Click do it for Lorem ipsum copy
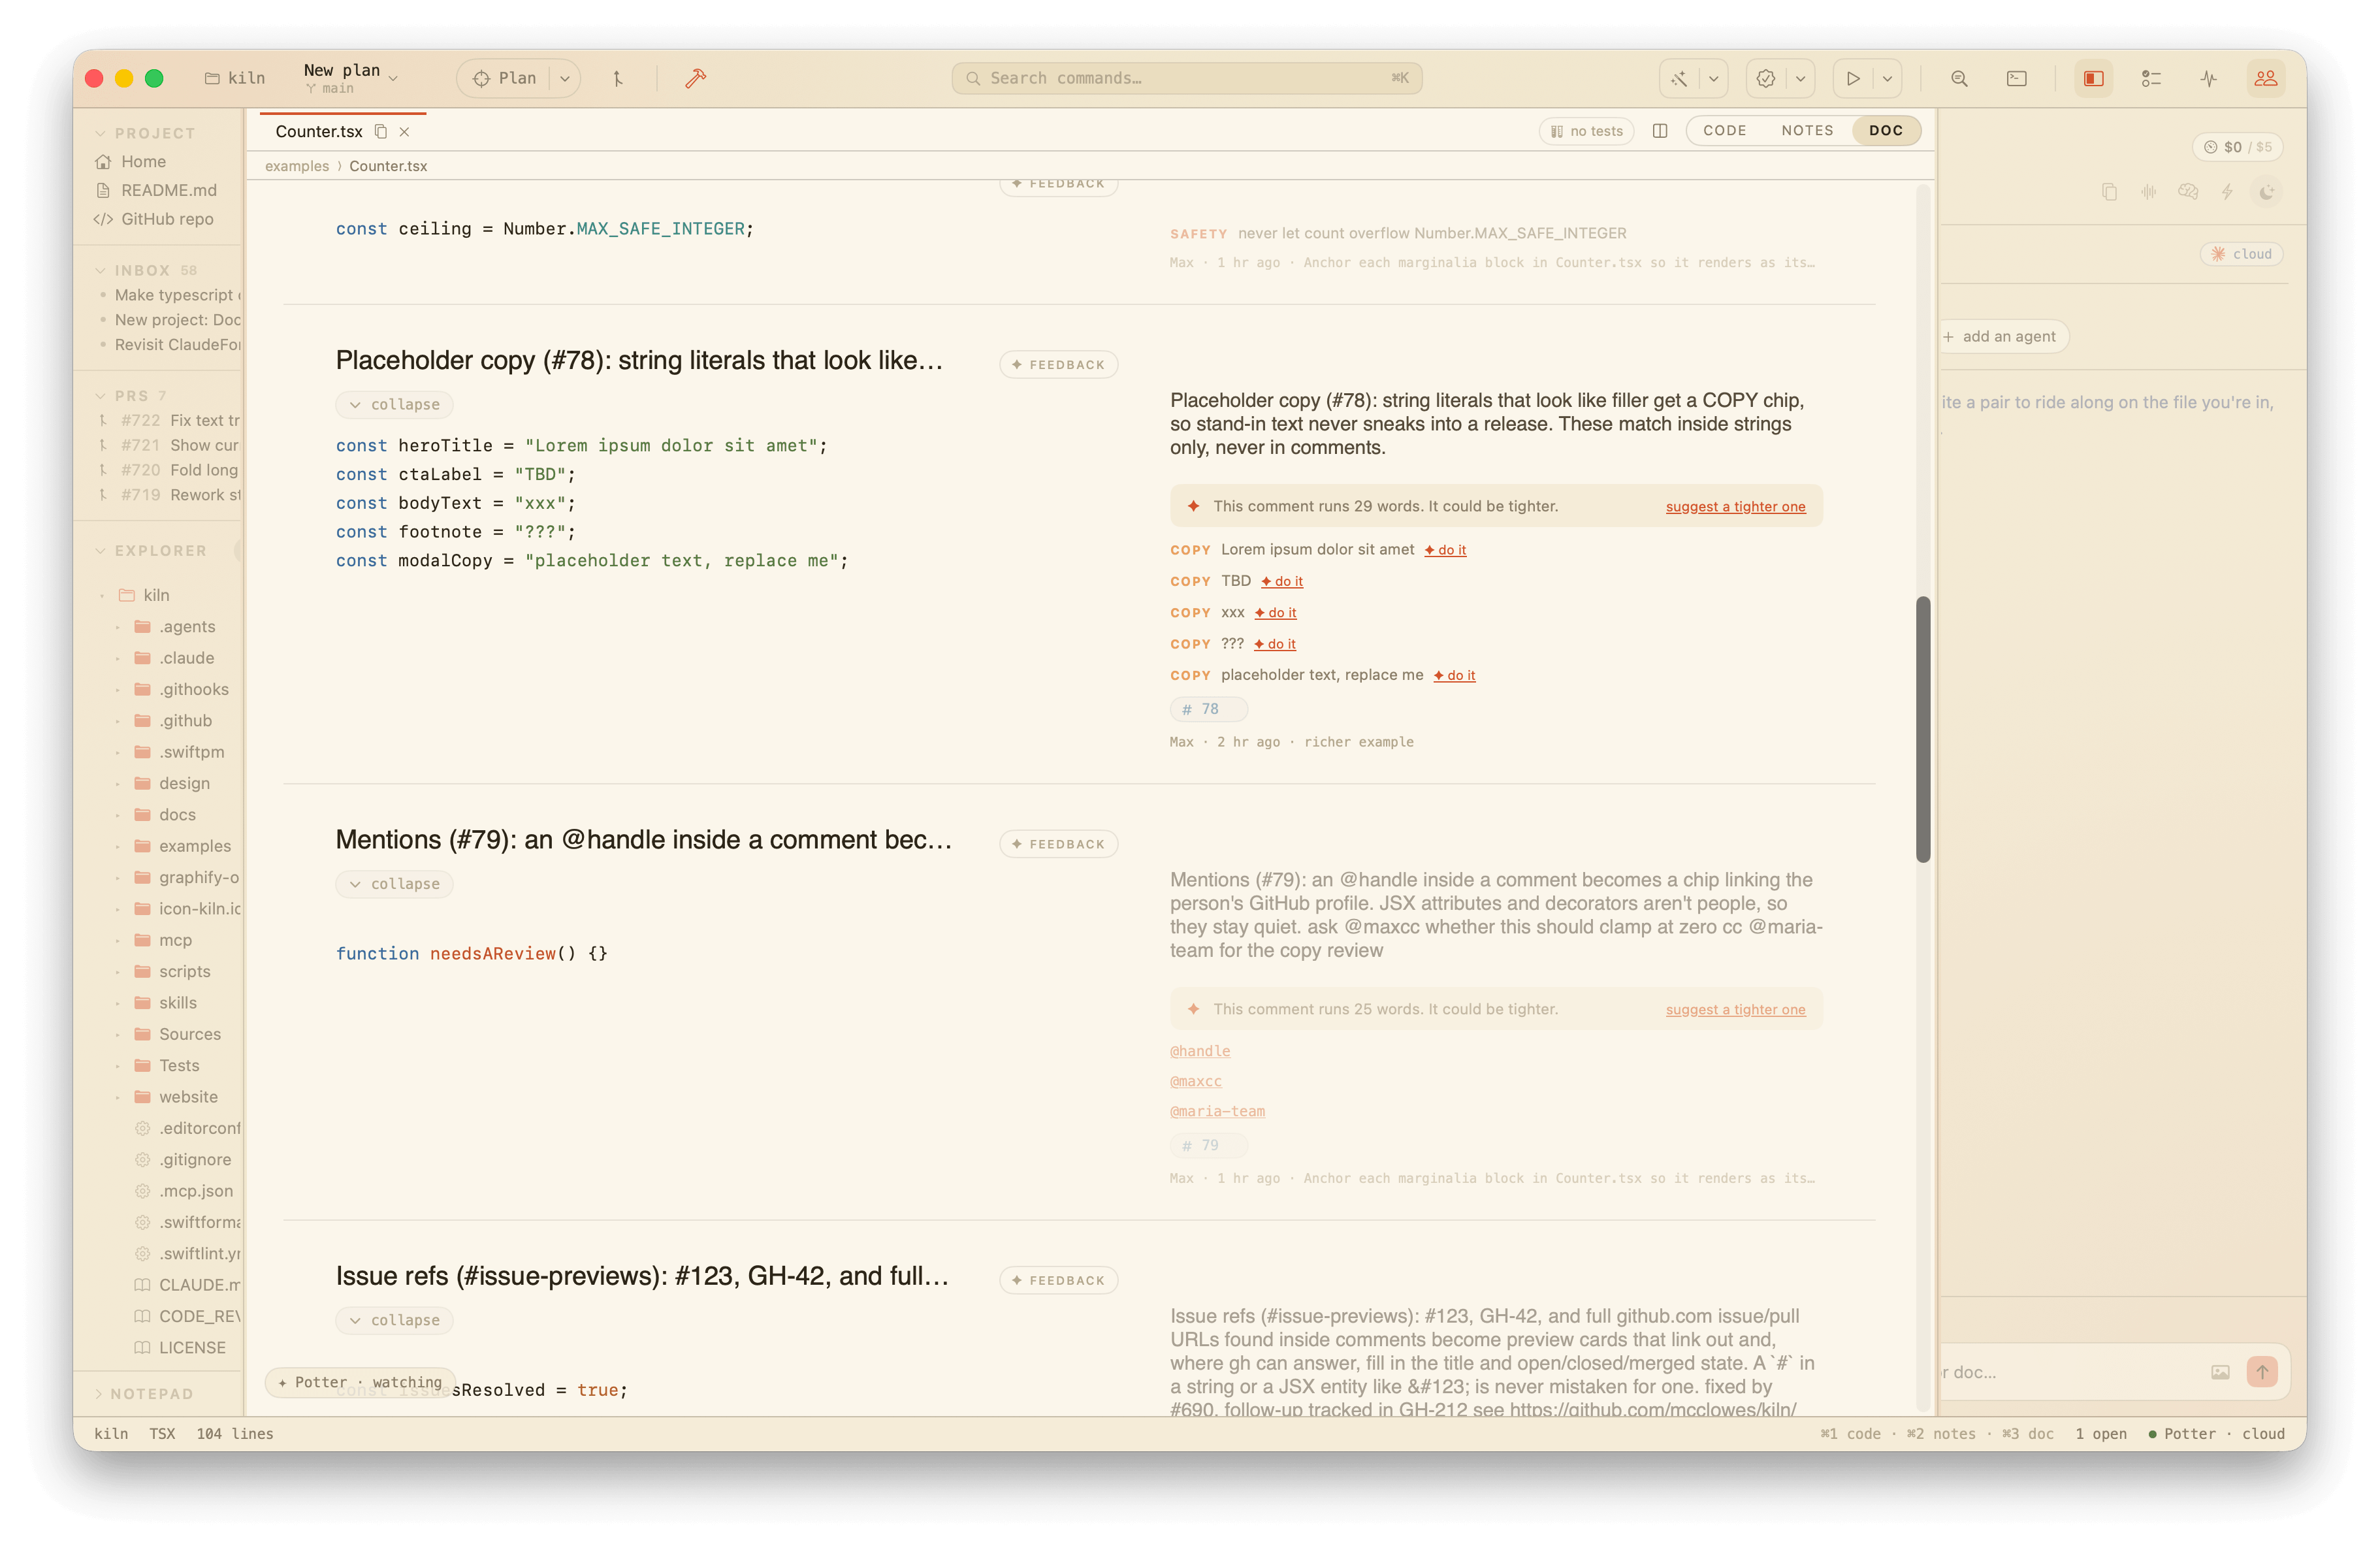This screenshot has height=1548, width=2380. pyautogui.click(x=1446, y=550)
